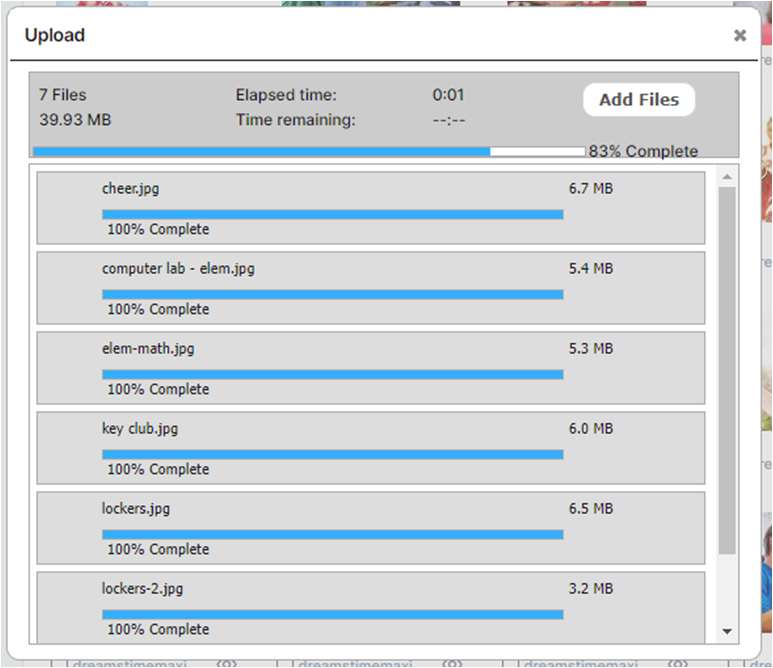Select the computer lab - elem.jpg file name
The width and height of the screenshot is (773, 668).
(178, 269)
